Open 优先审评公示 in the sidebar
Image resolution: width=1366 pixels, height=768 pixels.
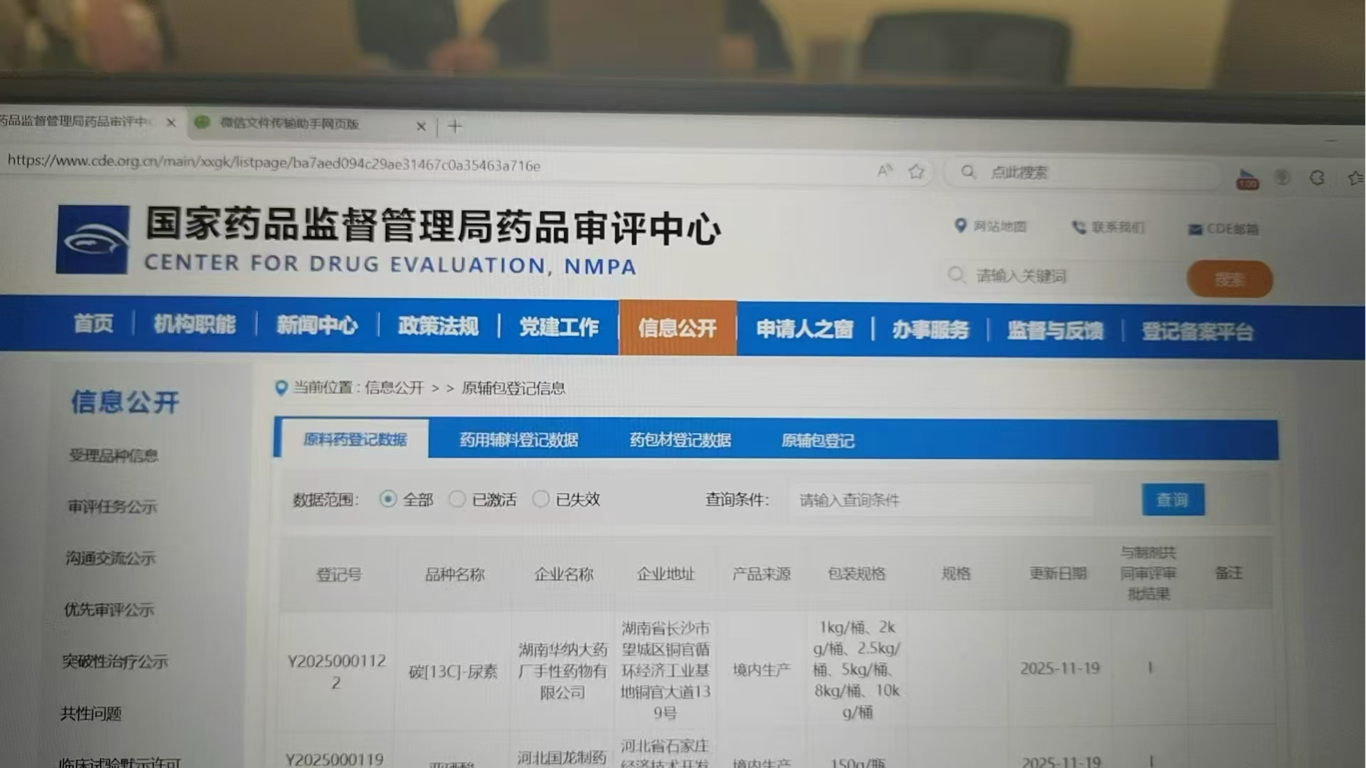(x=109, y=609)
